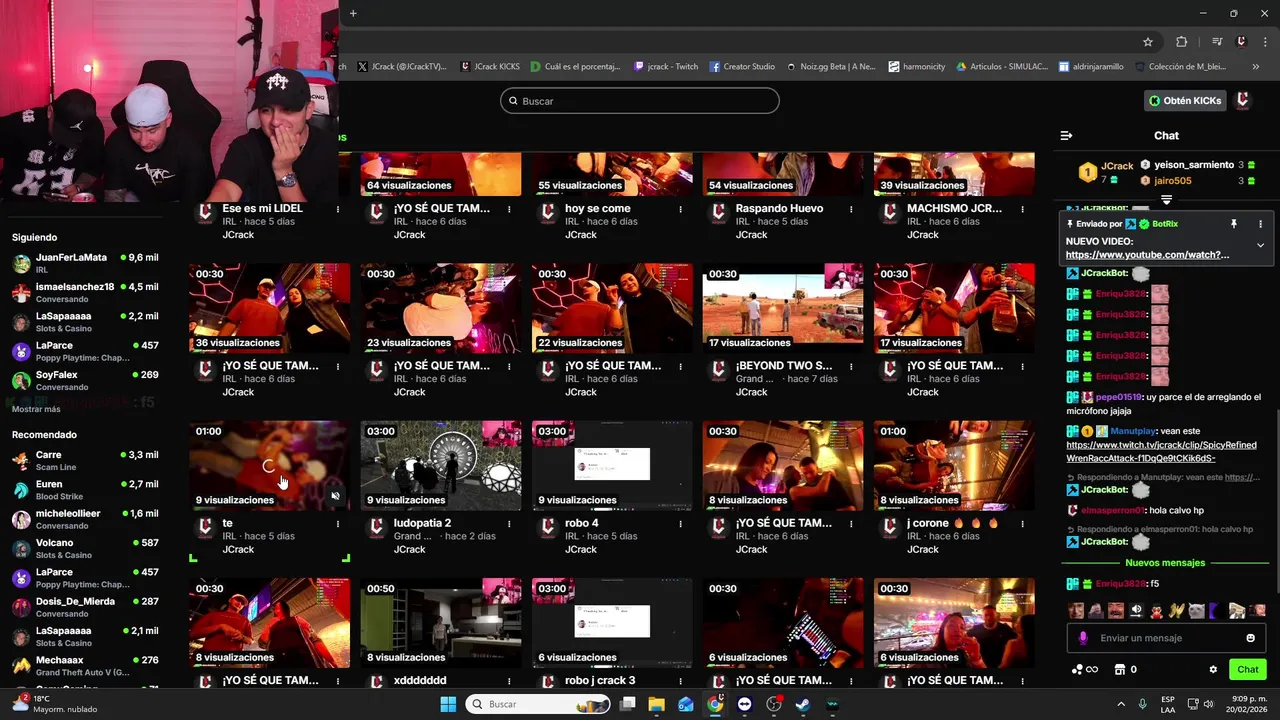Play the 'xddddddd' clip thumbnail
Viewport: 1280px width, 720px height.
pyautogui.click(x=441, y=623)
